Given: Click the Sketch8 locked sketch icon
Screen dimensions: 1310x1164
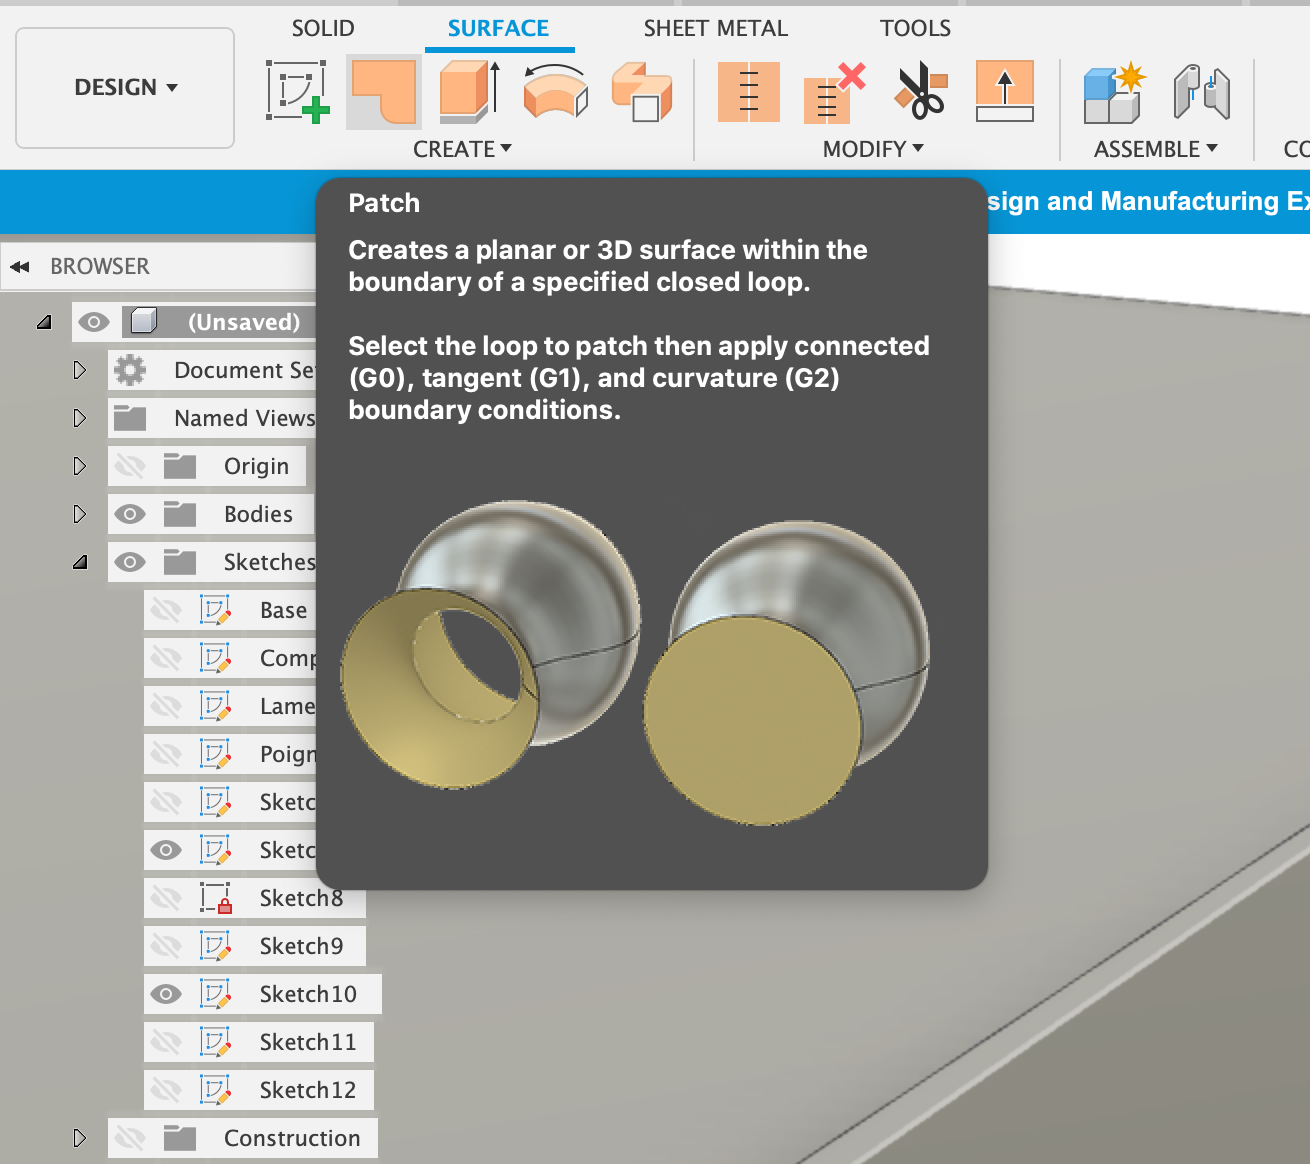Looking at the screenshot, I should (216, 898).
